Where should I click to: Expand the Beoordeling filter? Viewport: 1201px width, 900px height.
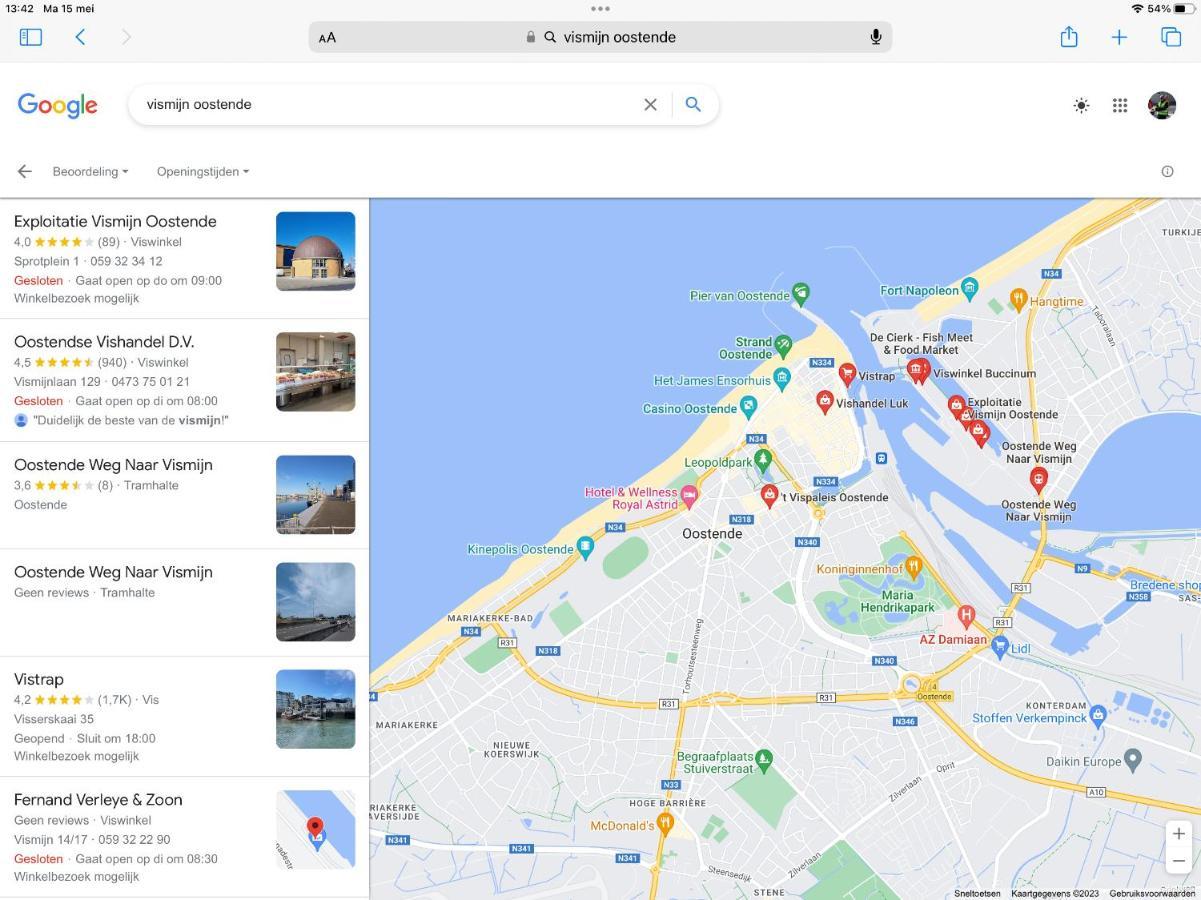tap(90, 171)
